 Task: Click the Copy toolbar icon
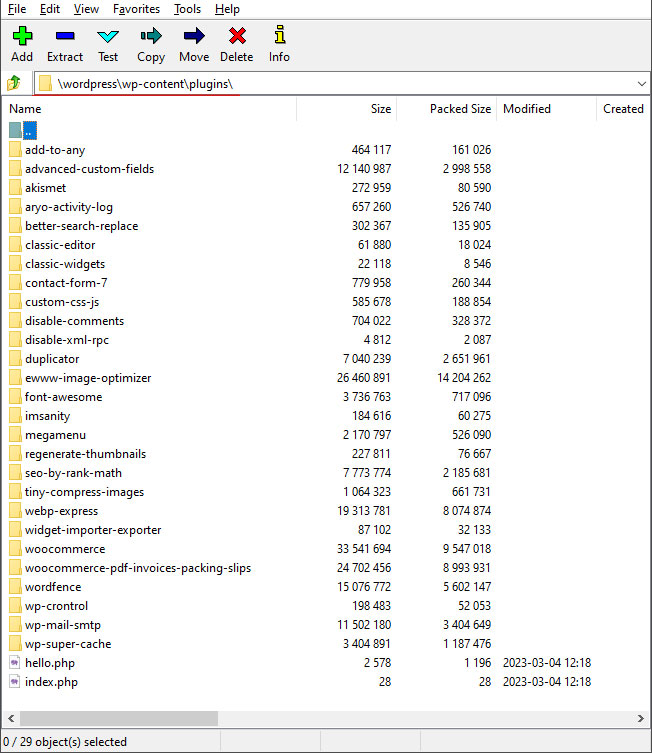pyautogui.click(x=151, y=36)
